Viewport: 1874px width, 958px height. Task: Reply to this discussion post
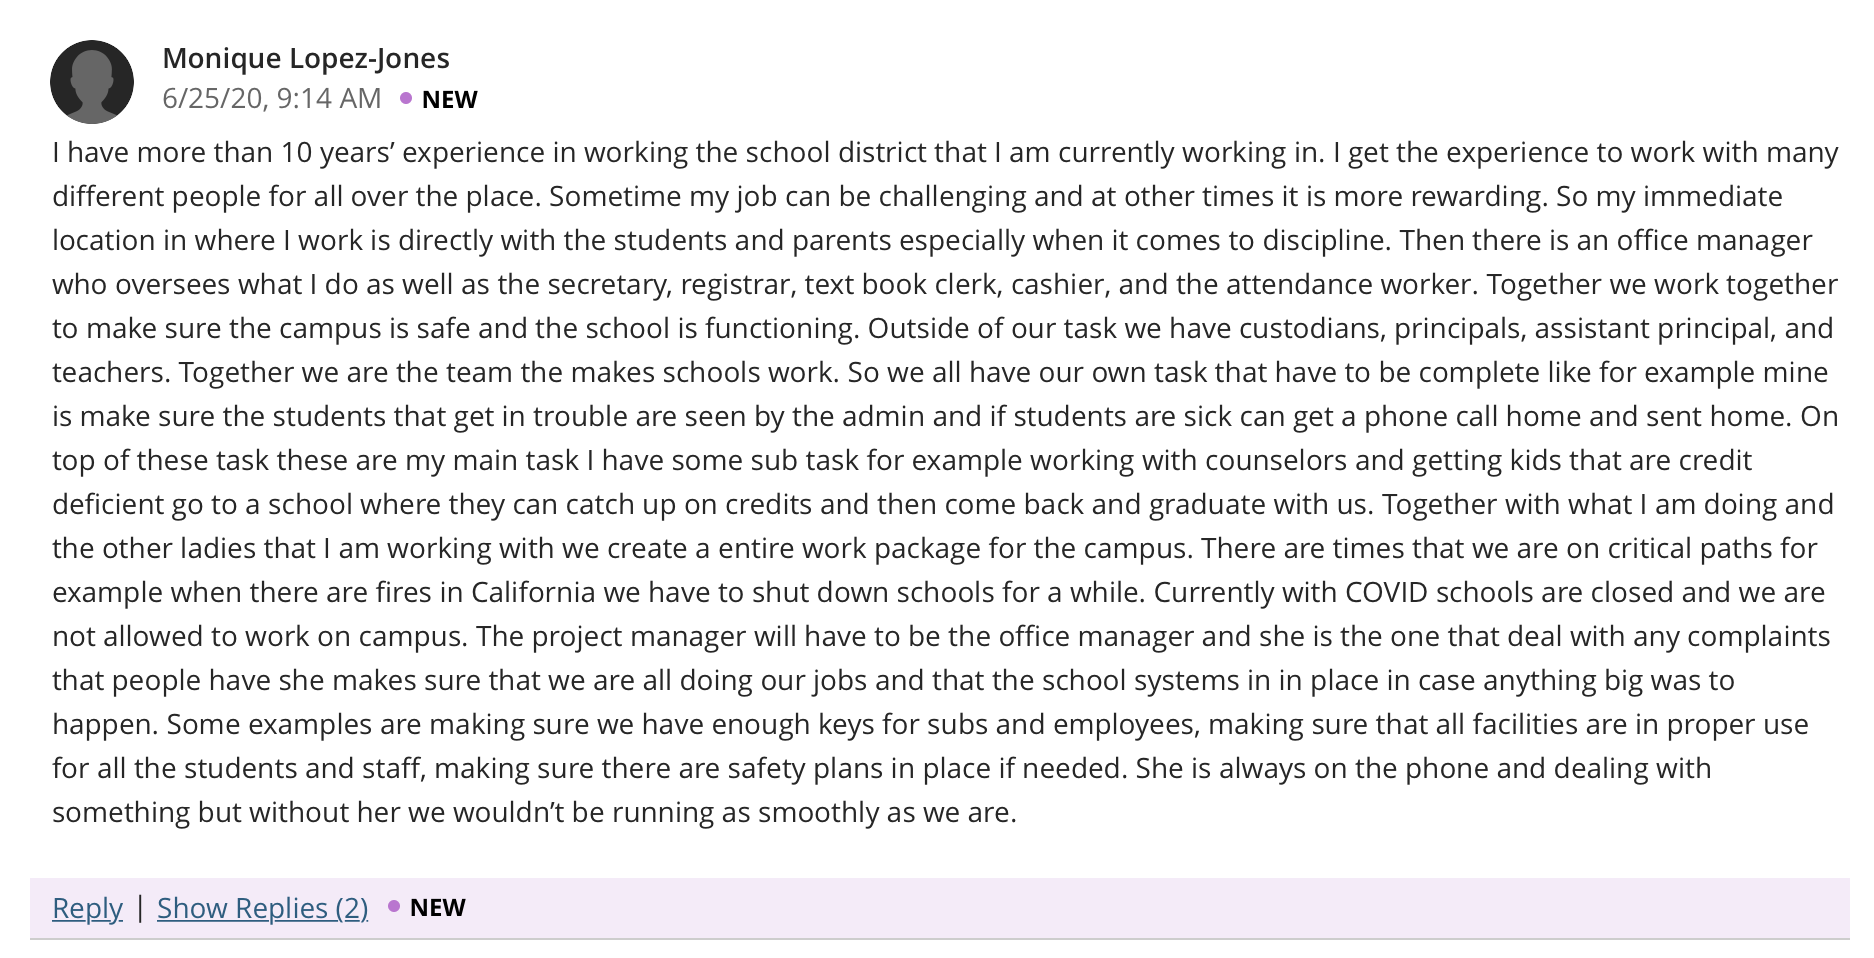87,908
